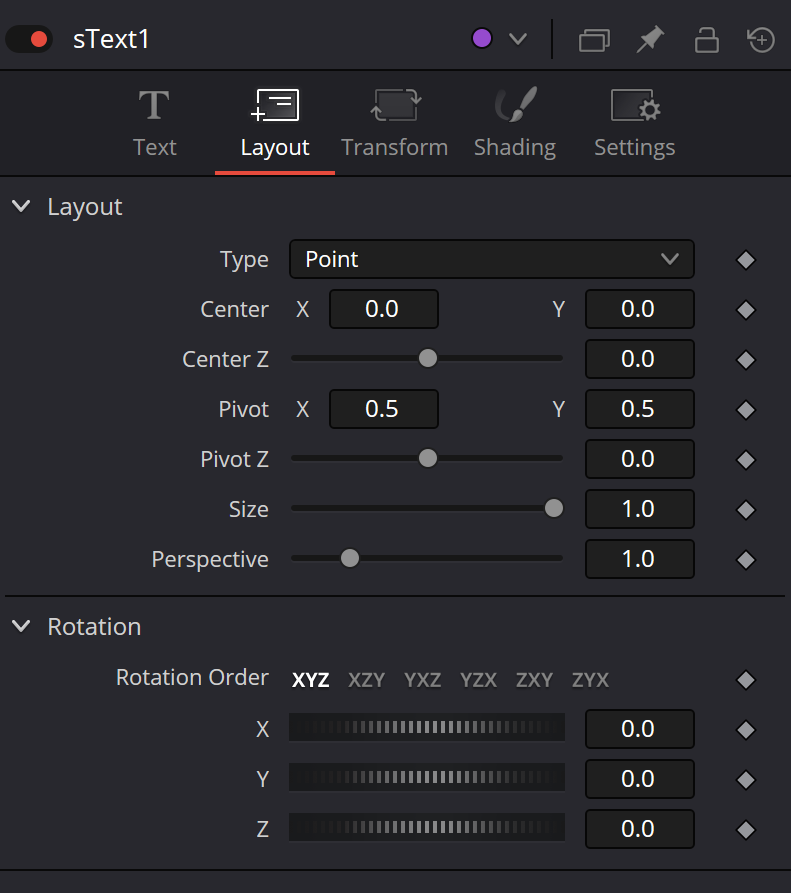This screenshot has height=893, width=791.
Task: Open the Type dropdown showing Point
Action: (492, 259)
